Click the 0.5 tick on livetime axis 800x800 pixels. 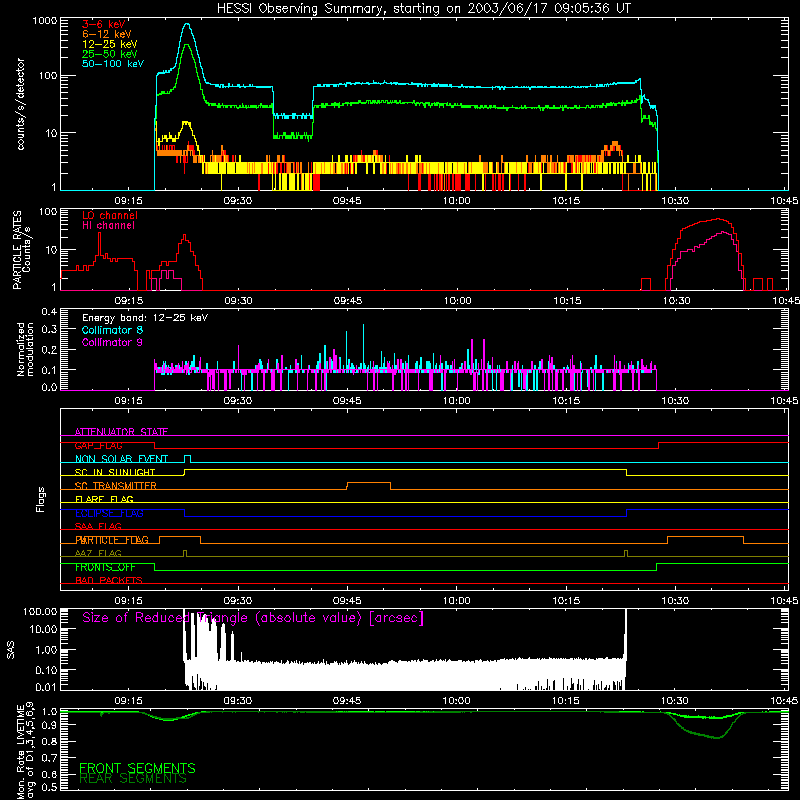point(49,787)
